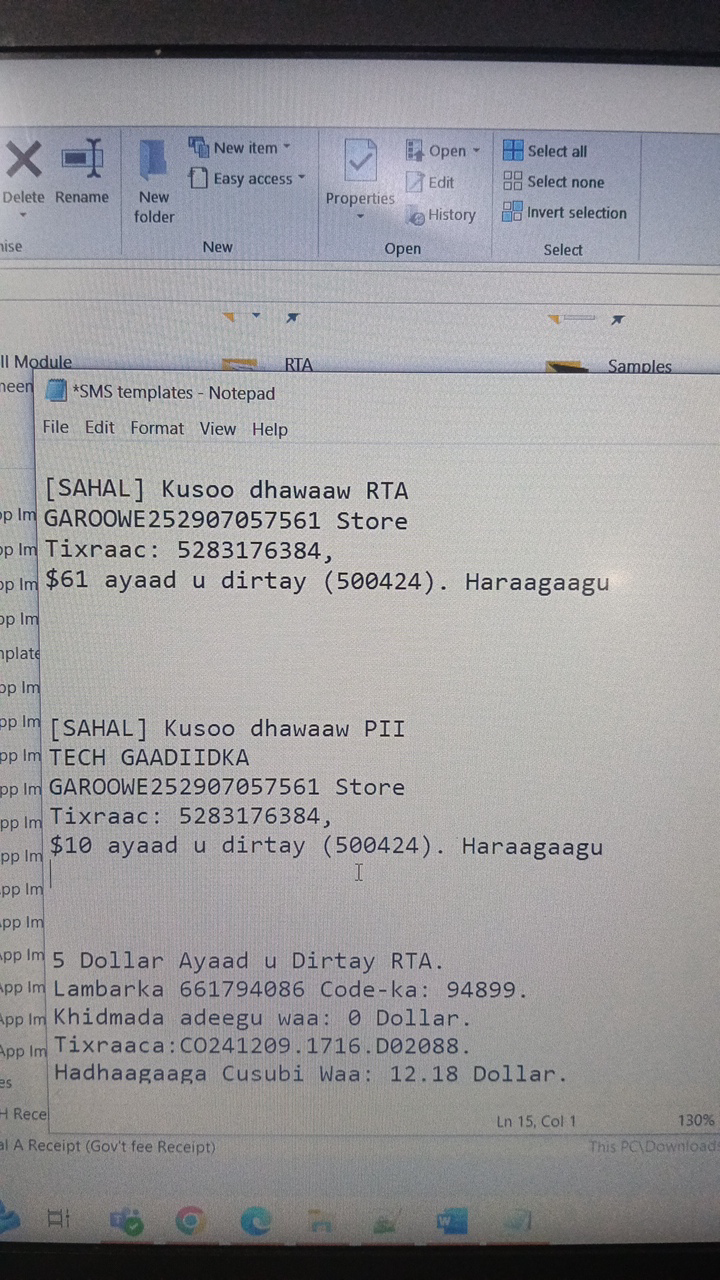The image size is (720, 1280).
Task: Click the line 'Tixraaca:CO241209.1716.D02088.'
Action: (x=262, y=1046)
